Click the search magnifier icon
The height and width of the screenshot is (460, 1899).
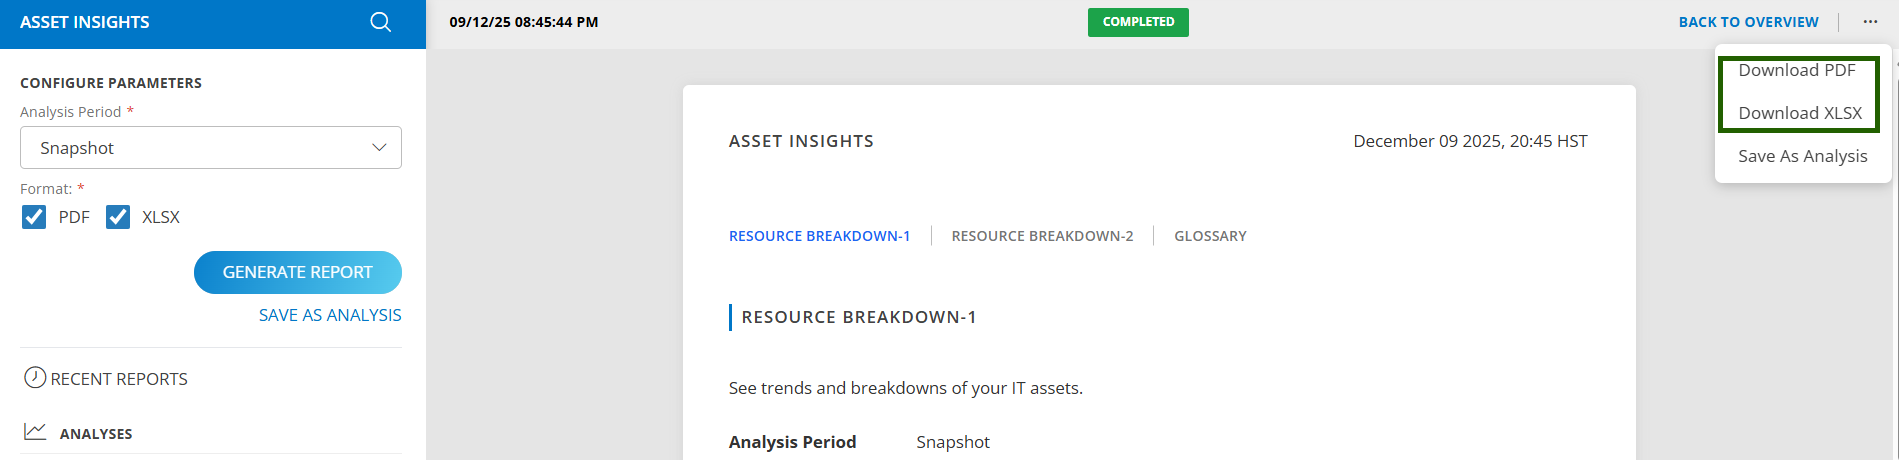(380, 22)
